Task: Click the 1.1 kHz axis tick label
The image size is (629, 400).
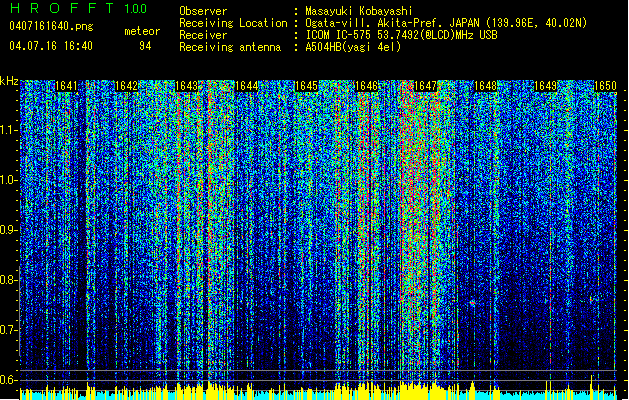Action: [8, 130]
